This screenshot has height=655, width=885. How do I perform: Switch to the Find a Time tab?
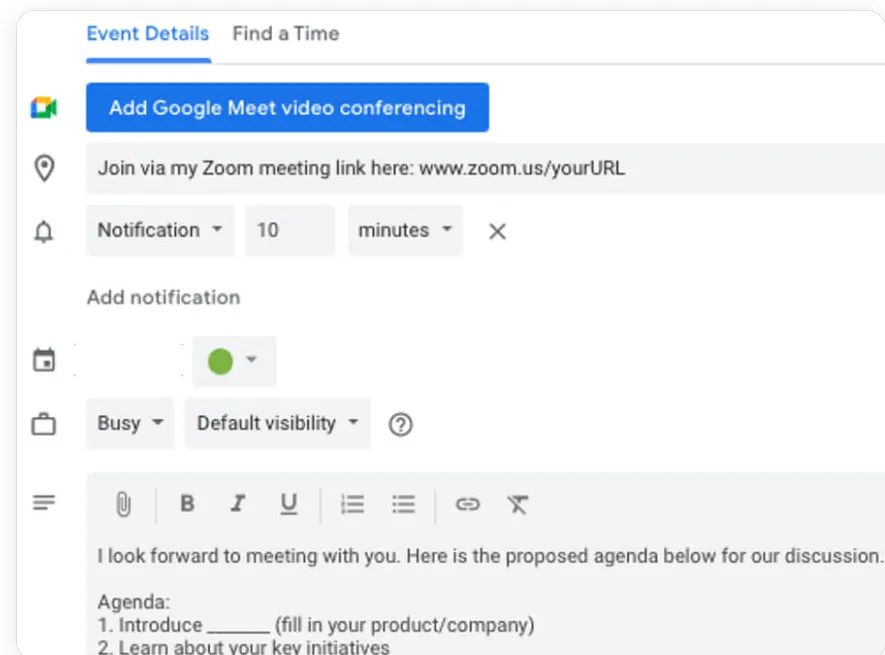tap(286, 34)
